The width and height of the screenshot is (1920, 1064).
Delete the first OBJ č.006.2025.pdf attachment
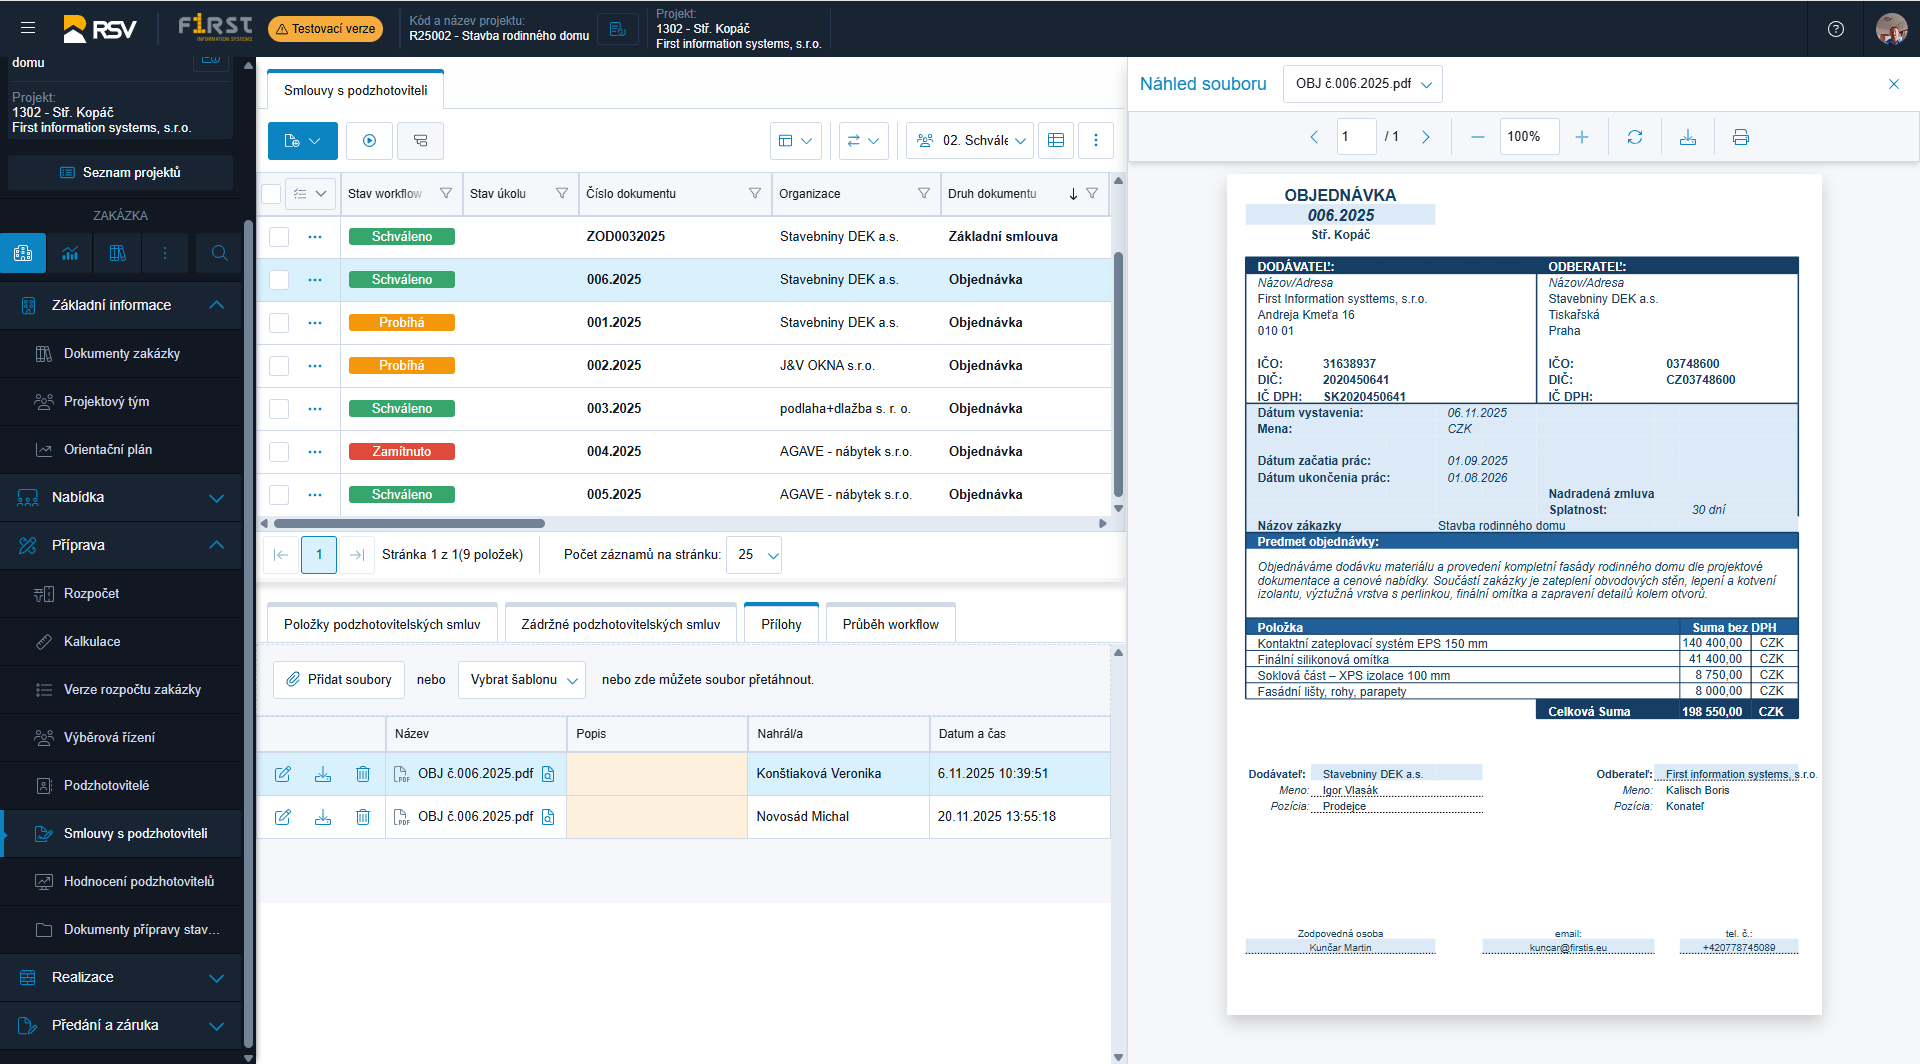(x=363, y=774)
